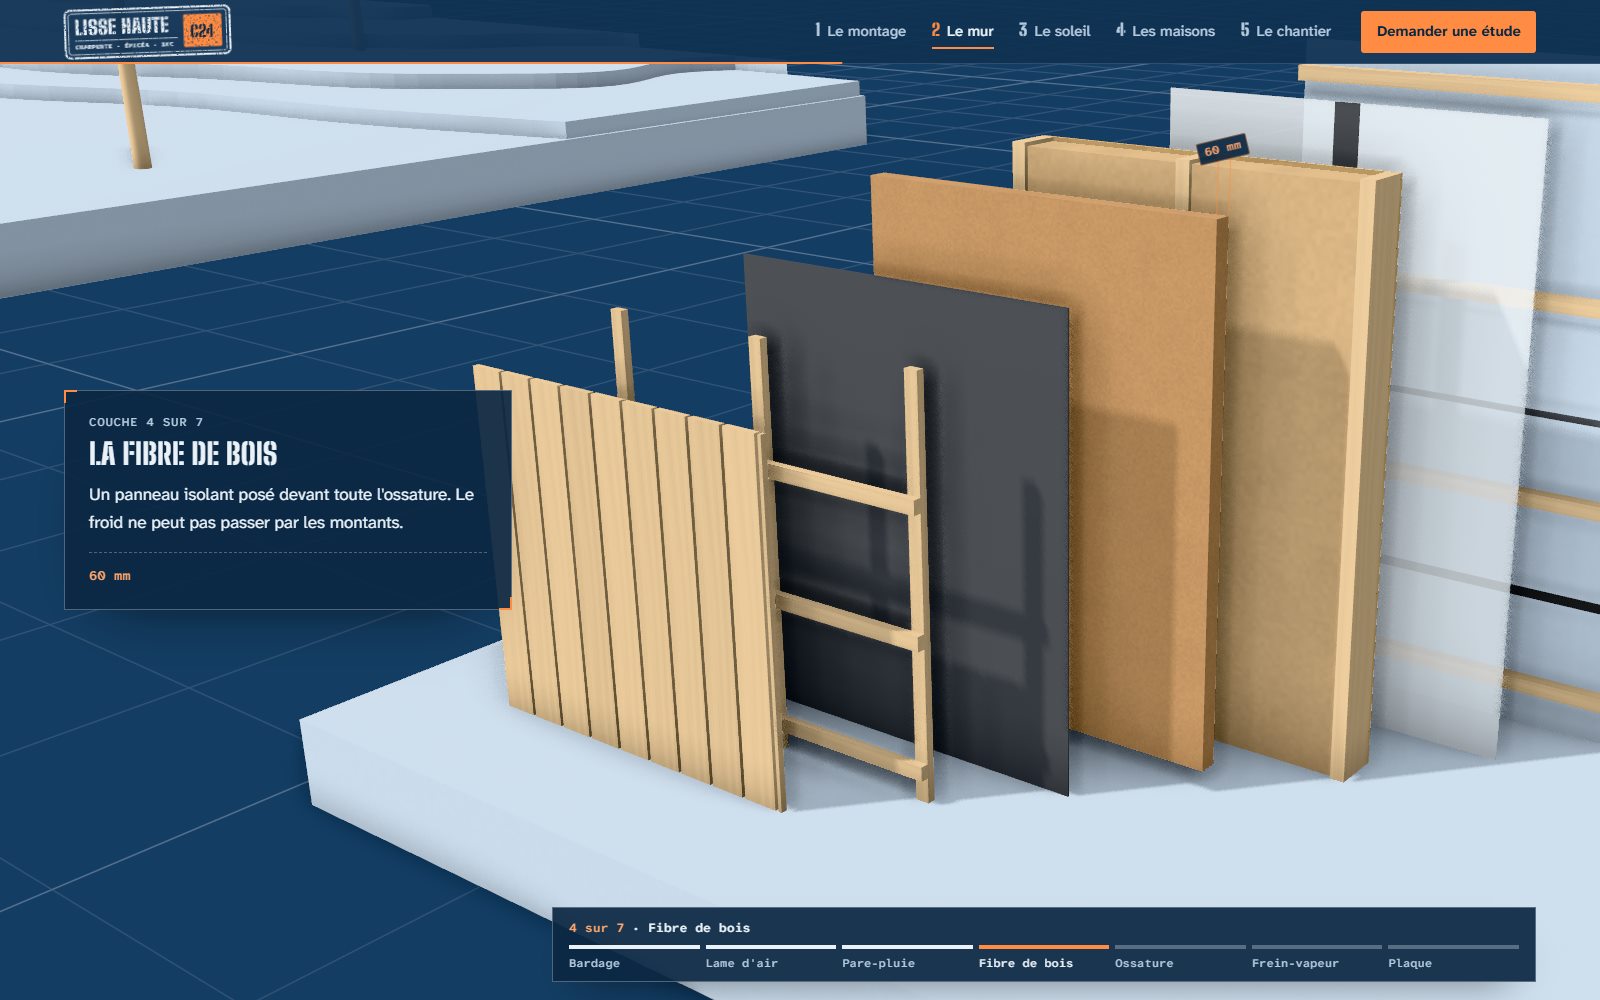Click the "4 sur 7 · Fibre de bois" status text
Screen dimensions: 1600x1000
pyautogui.click(x=659, y=928)
